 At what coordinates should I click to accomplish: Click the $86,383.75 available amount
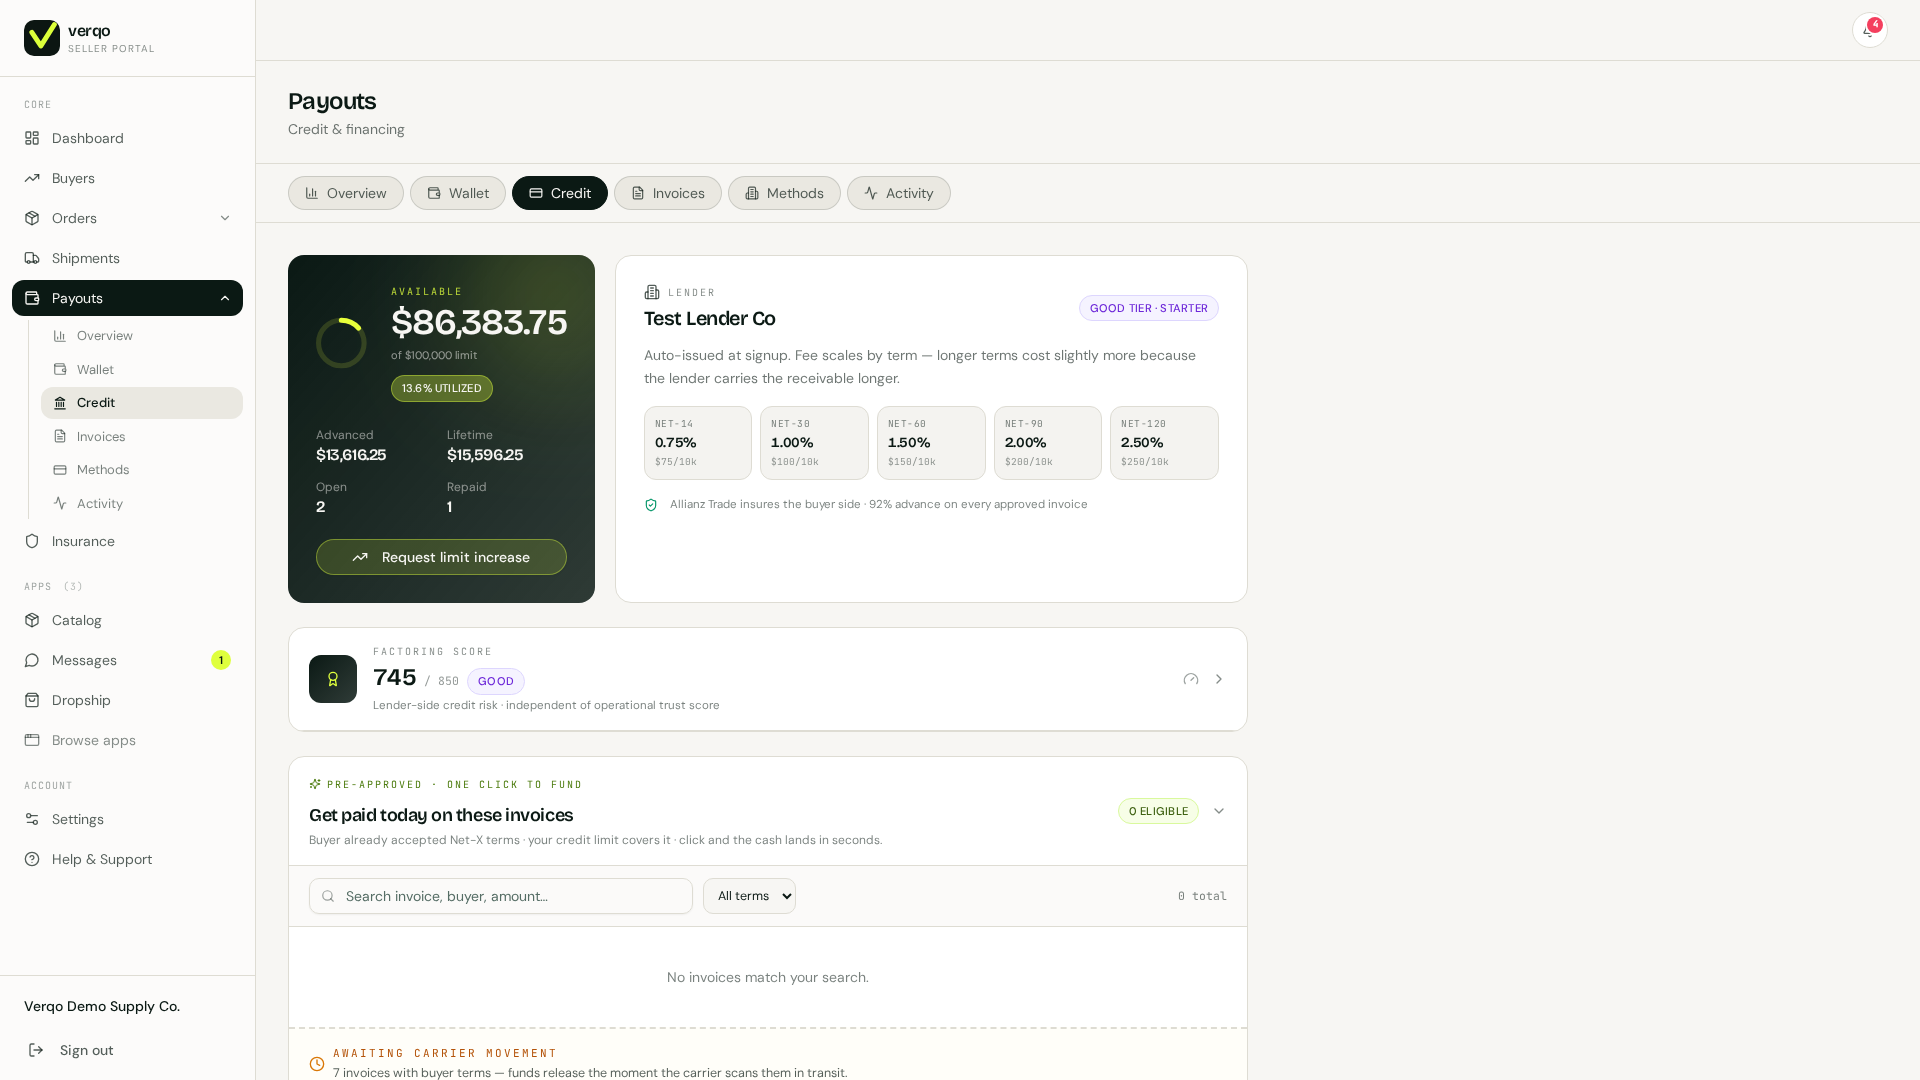(479, 323)
